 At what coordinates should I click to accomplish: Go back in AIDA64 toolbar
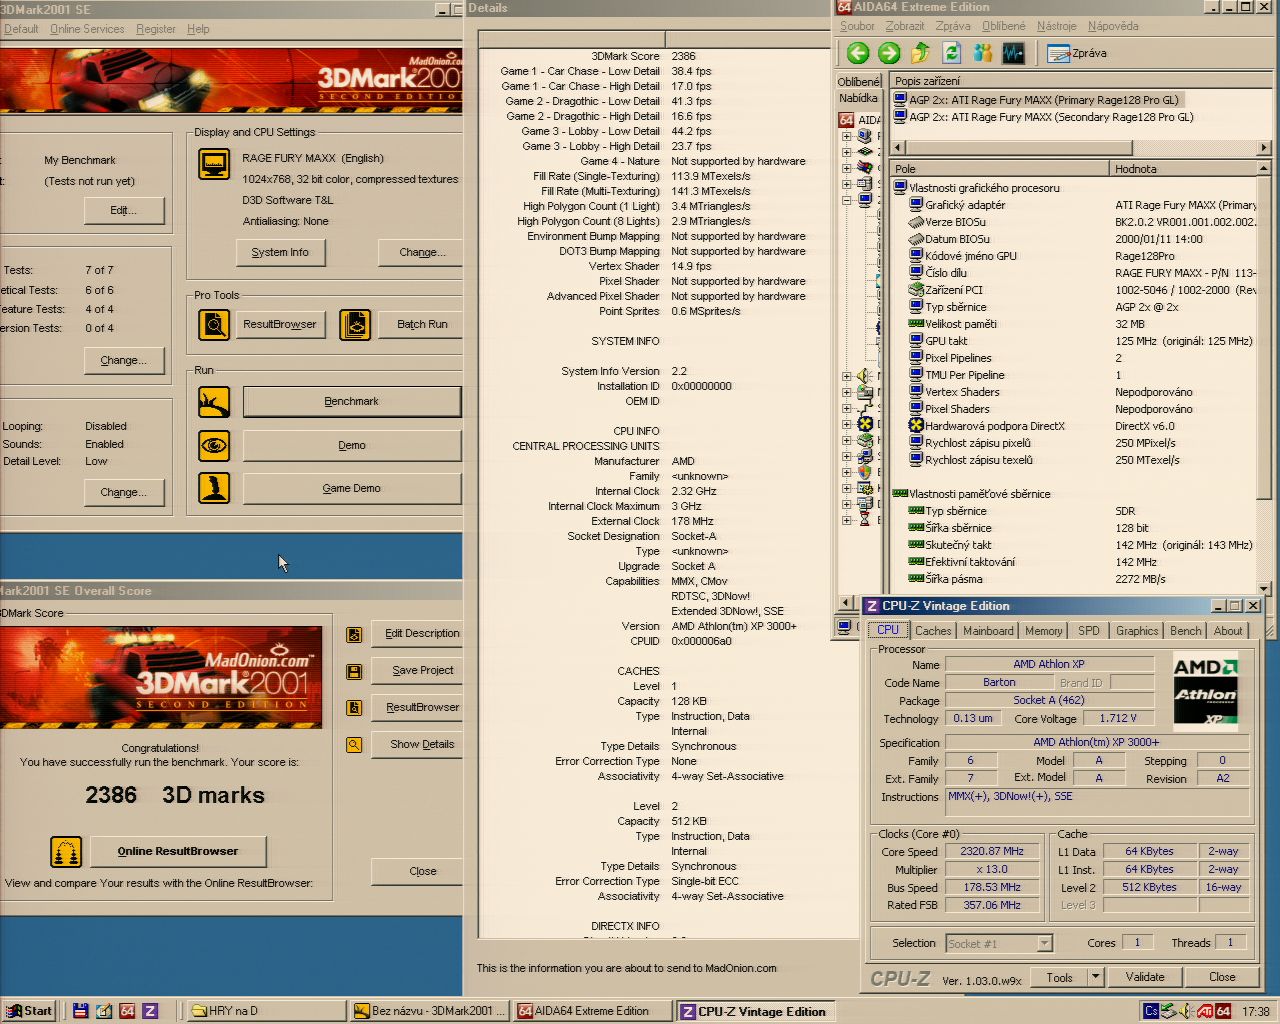tap(858, 53)
